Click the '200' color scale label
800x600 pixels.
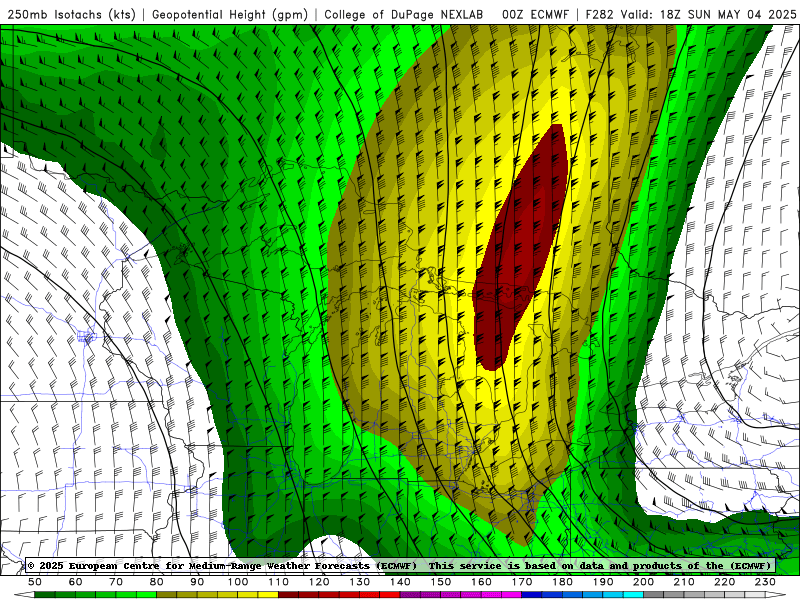643,582
